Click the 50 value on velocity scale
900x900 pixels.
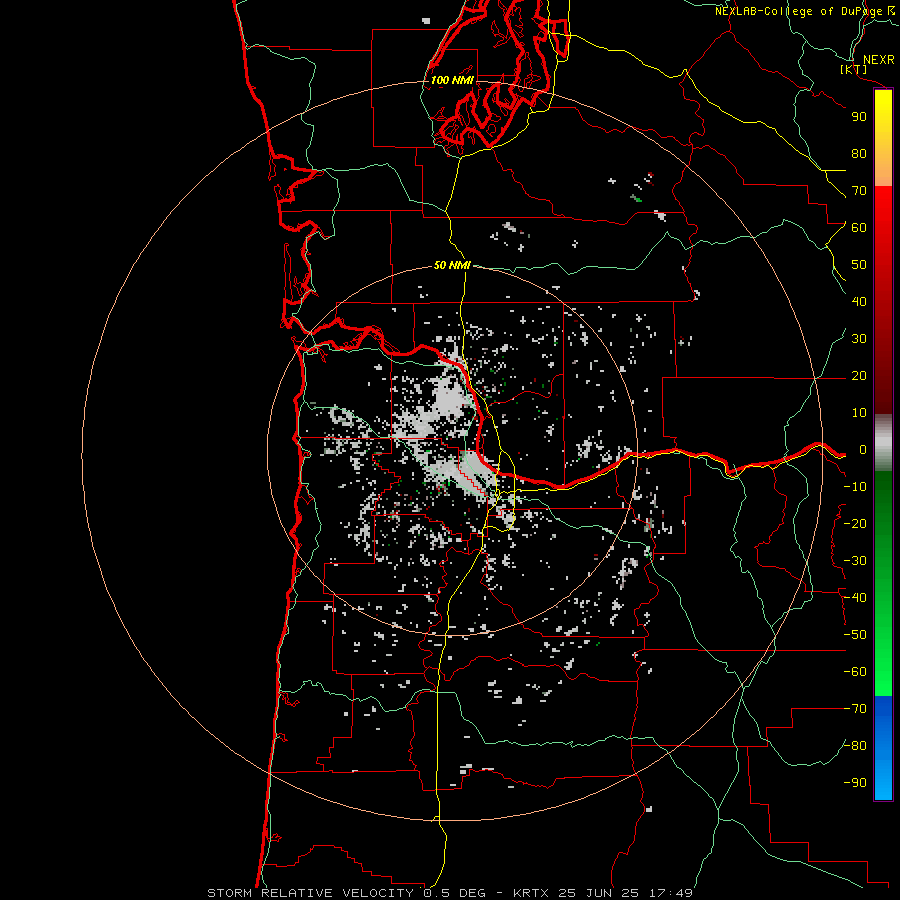(x=859, y=265)
